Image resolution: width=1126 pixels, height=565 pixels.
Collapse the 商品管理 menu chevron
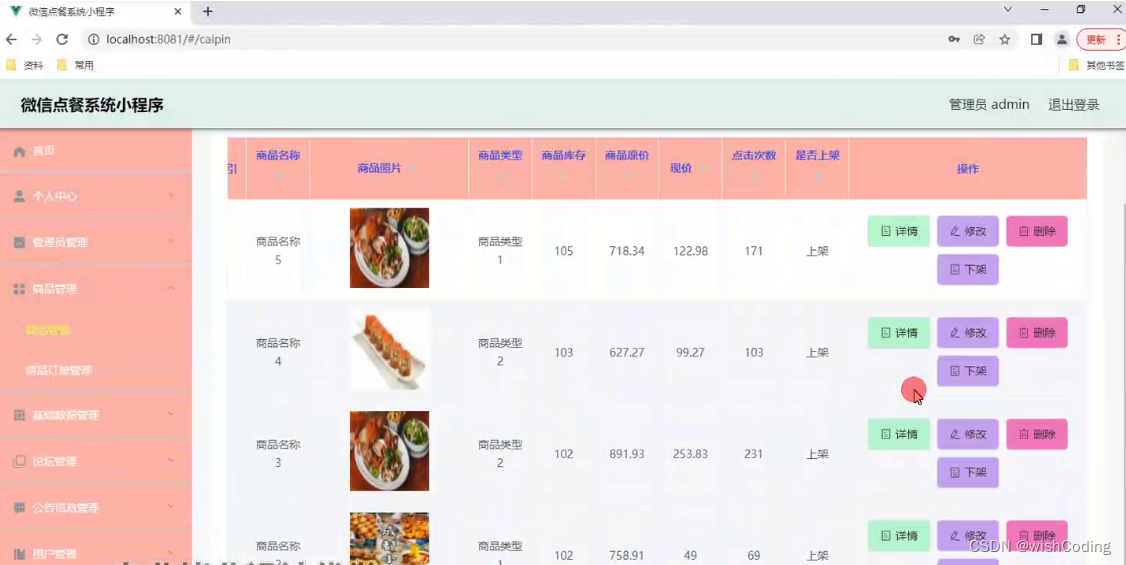click(171, 287)
